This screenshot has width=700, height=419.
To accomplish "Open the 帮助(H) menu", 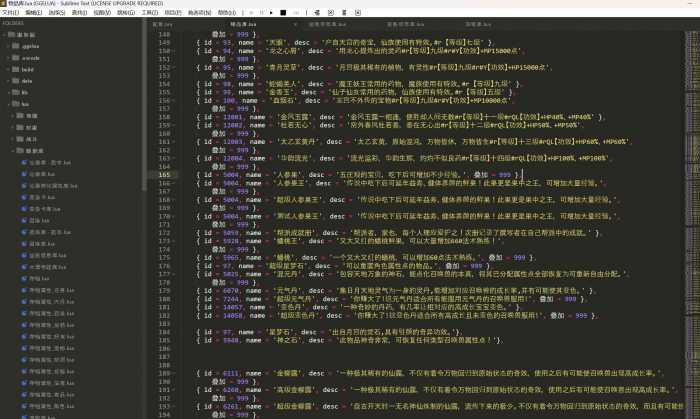I will tap(227, 13).
